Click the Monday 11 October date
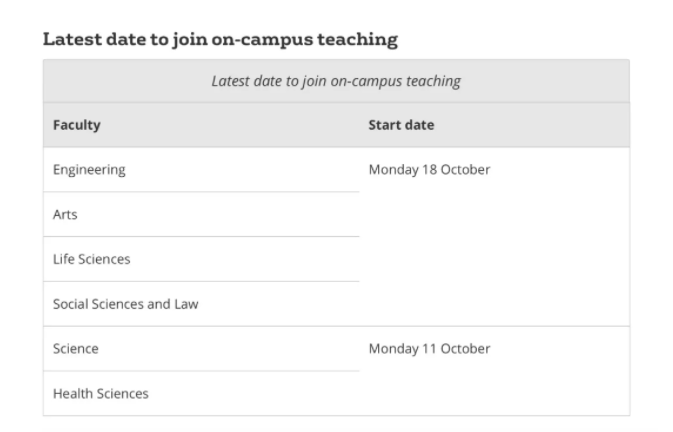The height and width of the screenshot is (432, 673). pos(429,349)
